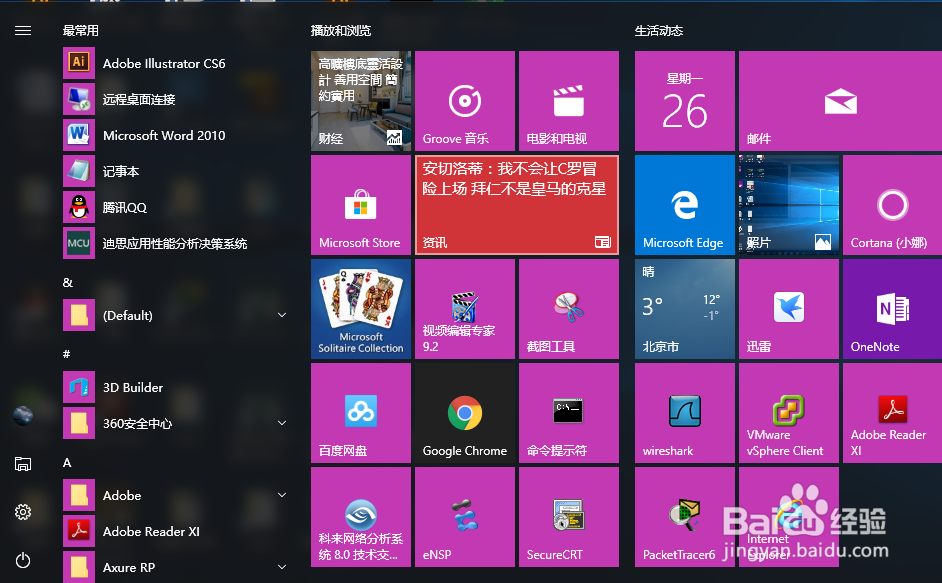Open the SecureCRT tile
Viewport: 942px width, 583px height.
tap(569, 517)
